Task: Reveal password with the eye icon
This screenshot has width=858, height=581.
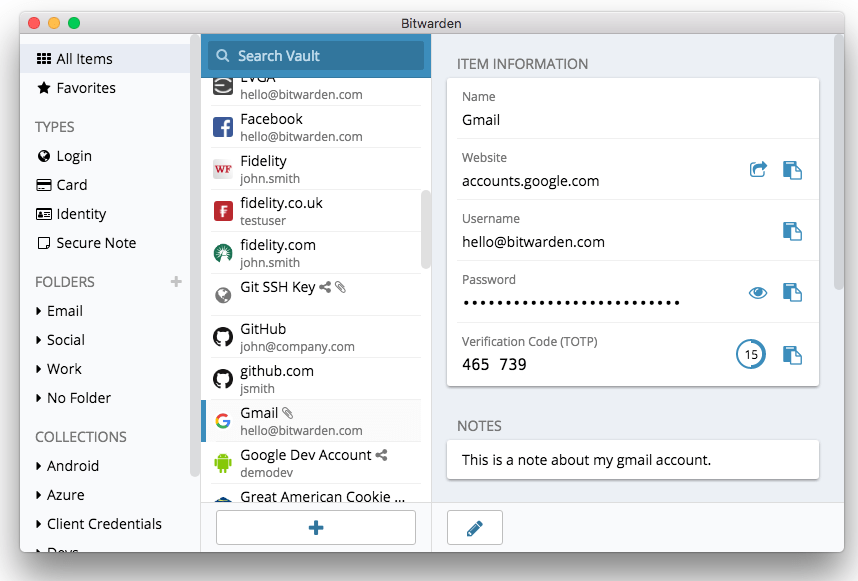Action: click(758, 292)
